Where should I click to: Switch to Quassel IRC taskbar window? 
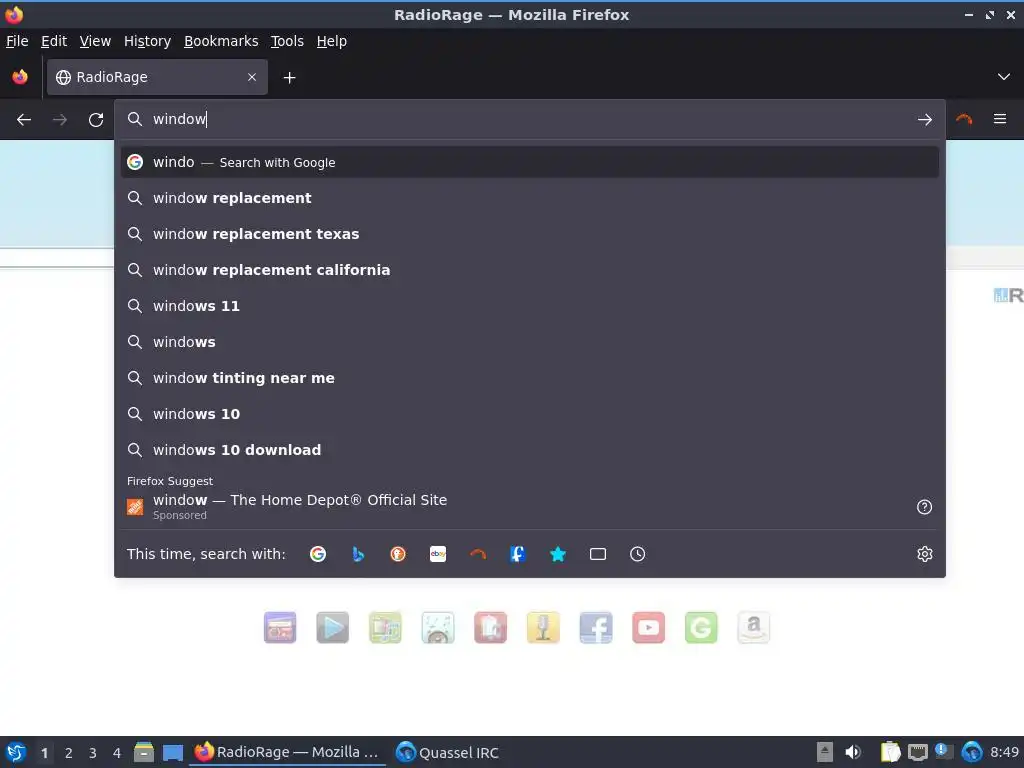(x=447, y=752)
